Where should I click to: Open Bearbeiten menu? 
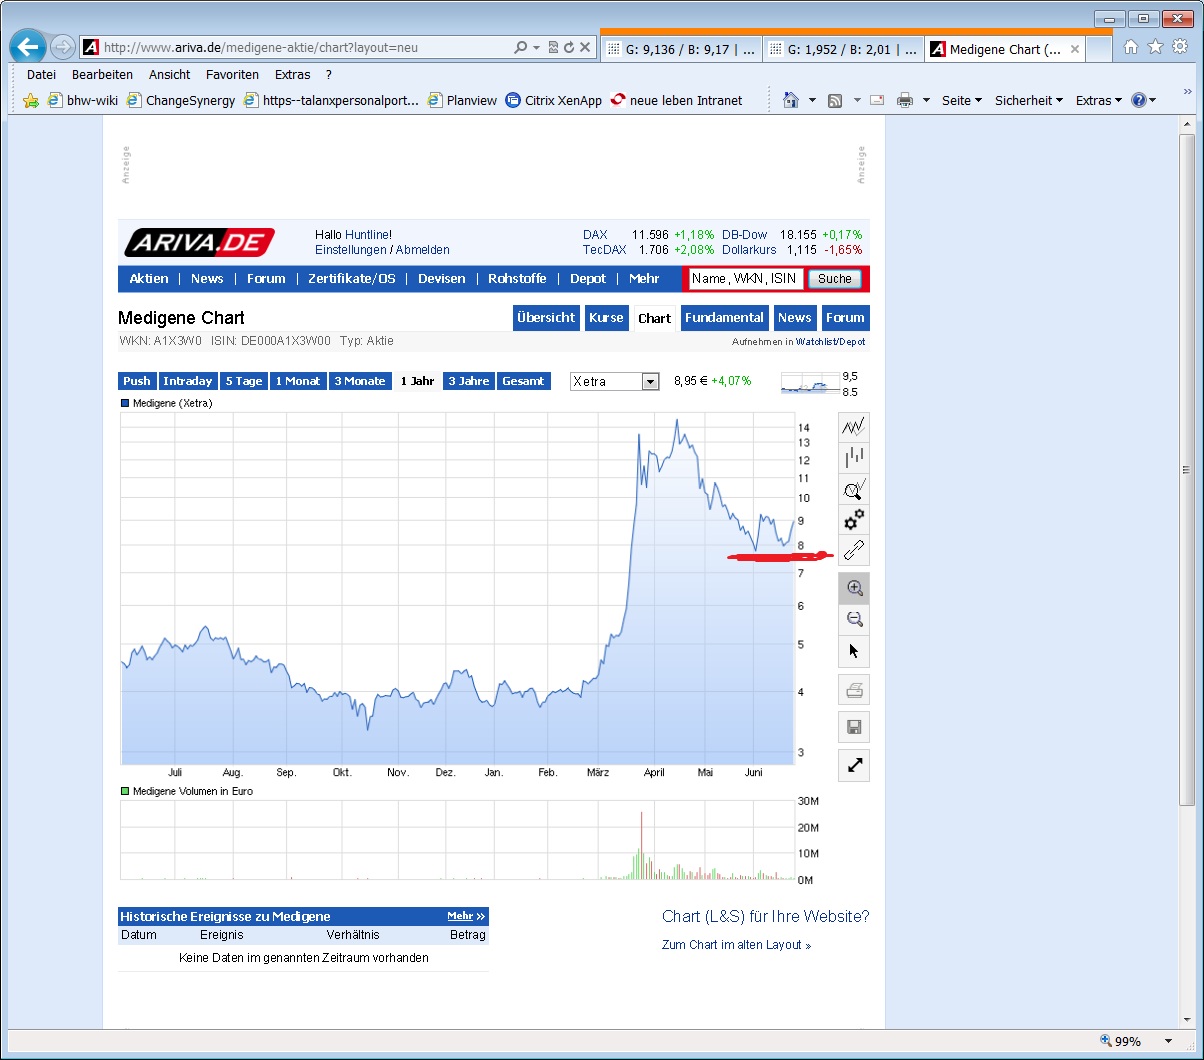[102, 75]
